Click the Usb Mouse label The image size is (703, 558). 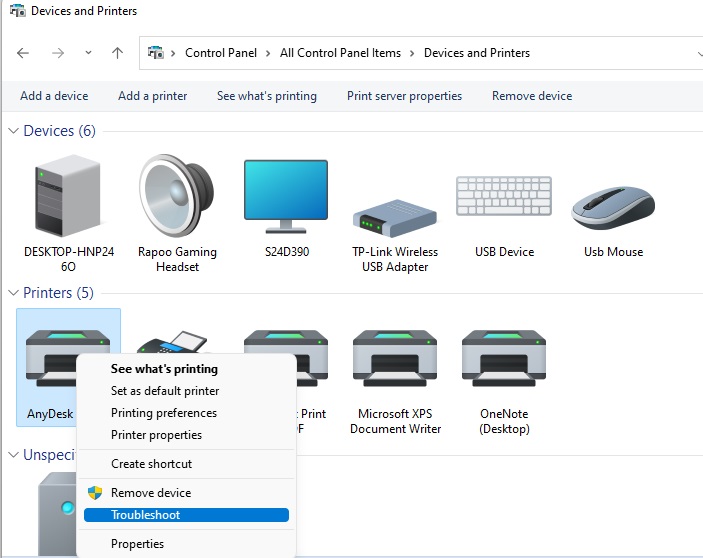pyautogui.click(x=613, y=252)
